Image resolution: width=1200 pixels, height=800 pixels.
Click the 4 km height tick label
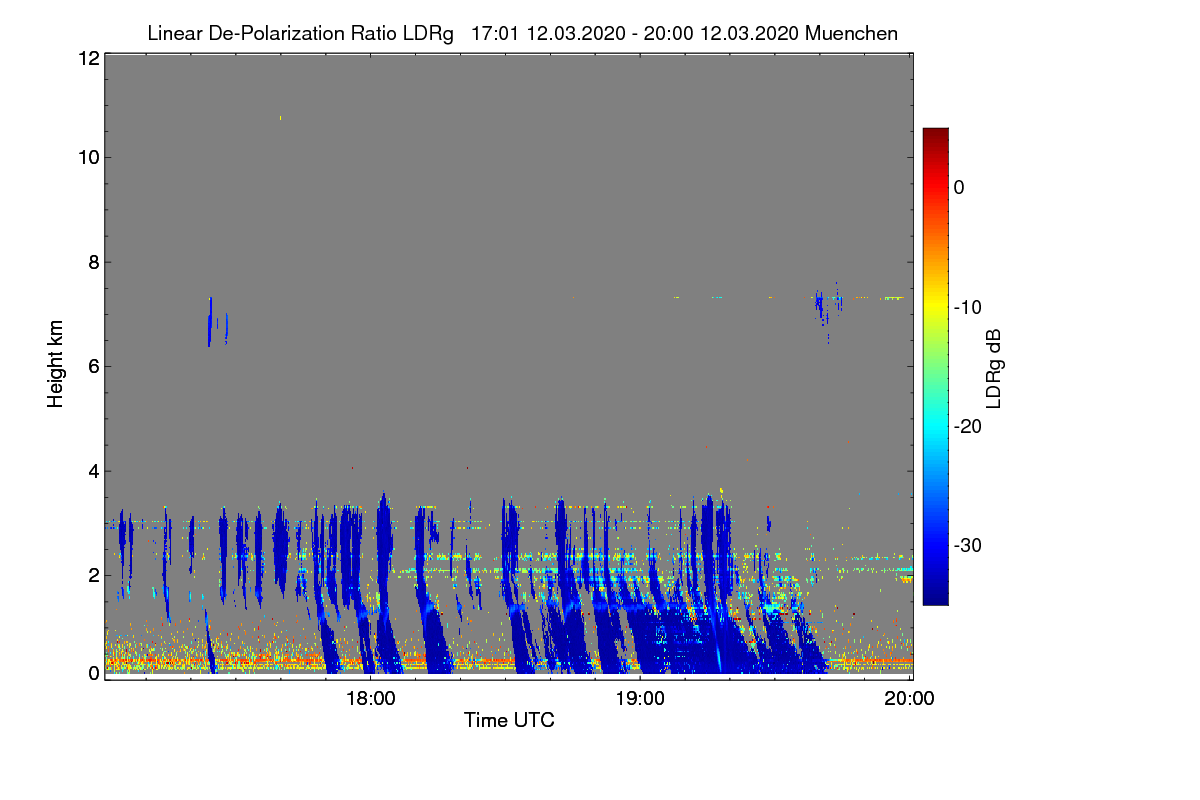click(93, 471)
